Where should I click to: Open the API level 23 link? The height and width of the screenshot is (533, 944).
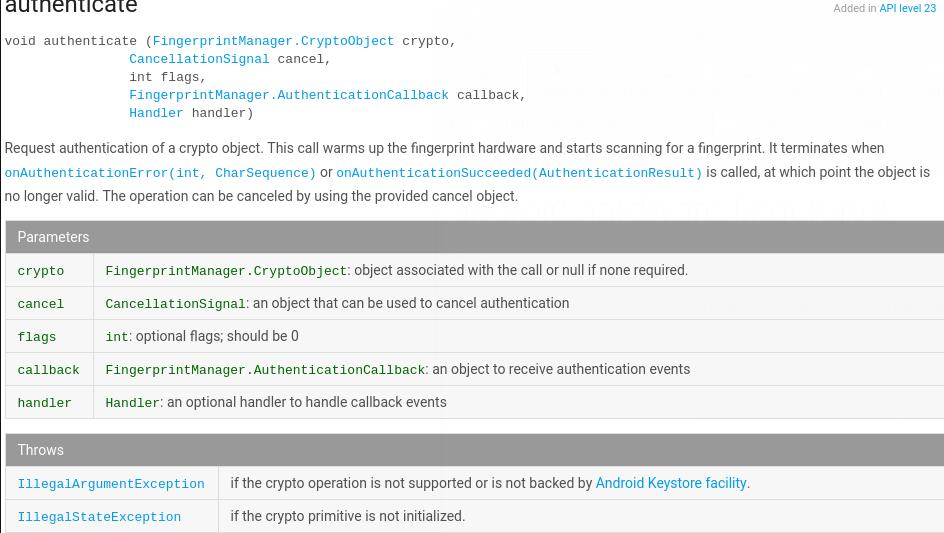[907, 8]
